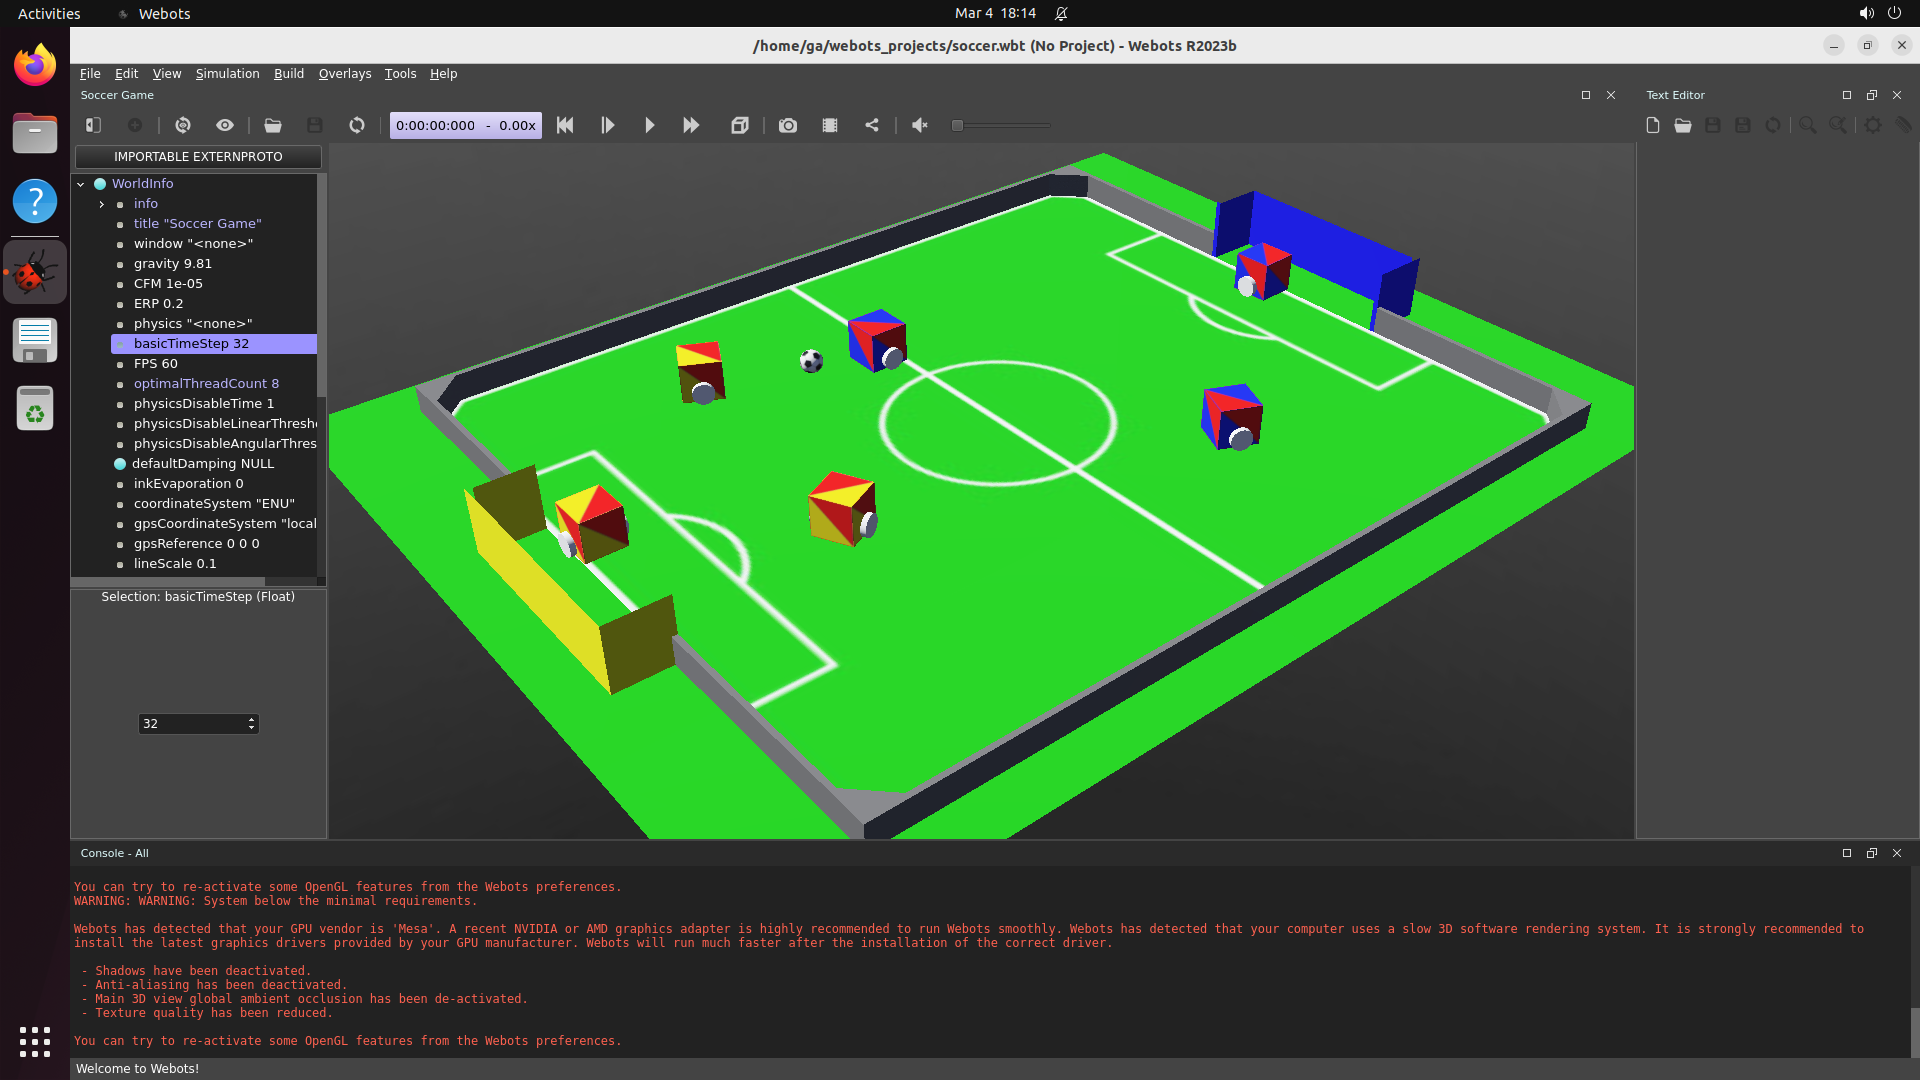The width and height of the screenshot is (1920, 1080).
Task: Toggle 3D rendering cube icon
Action: coord(740,125)
